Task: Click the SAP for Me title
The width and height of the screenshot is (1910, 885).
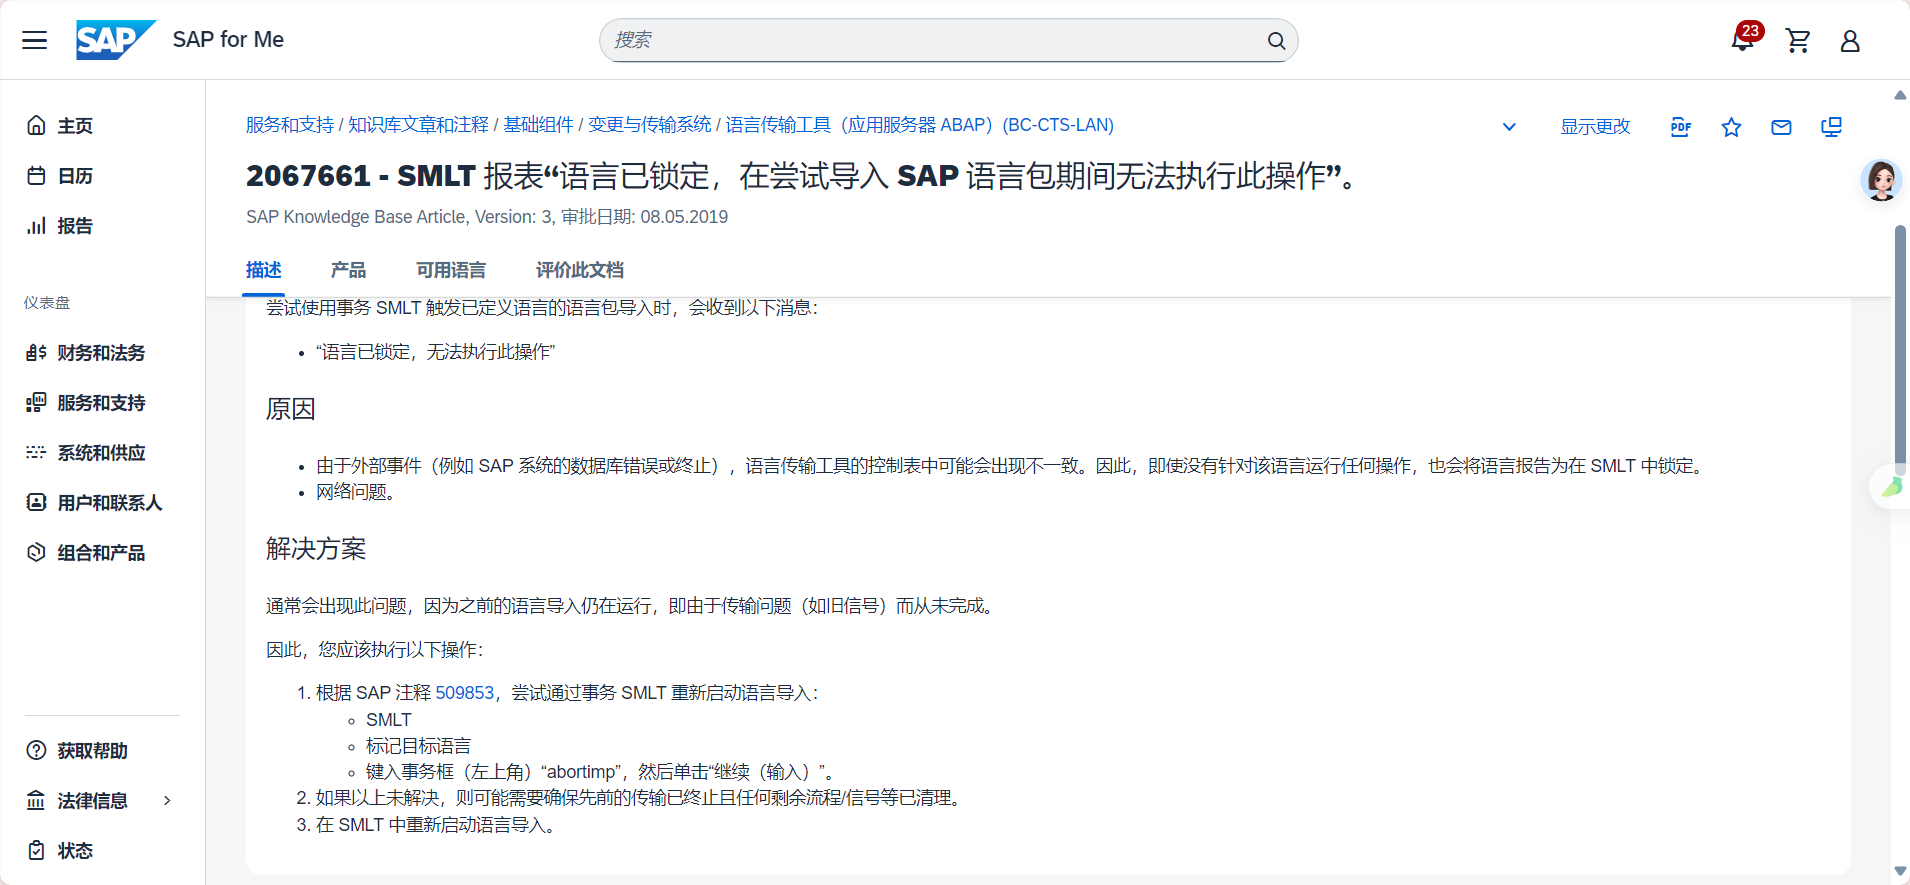Action: 228,40
